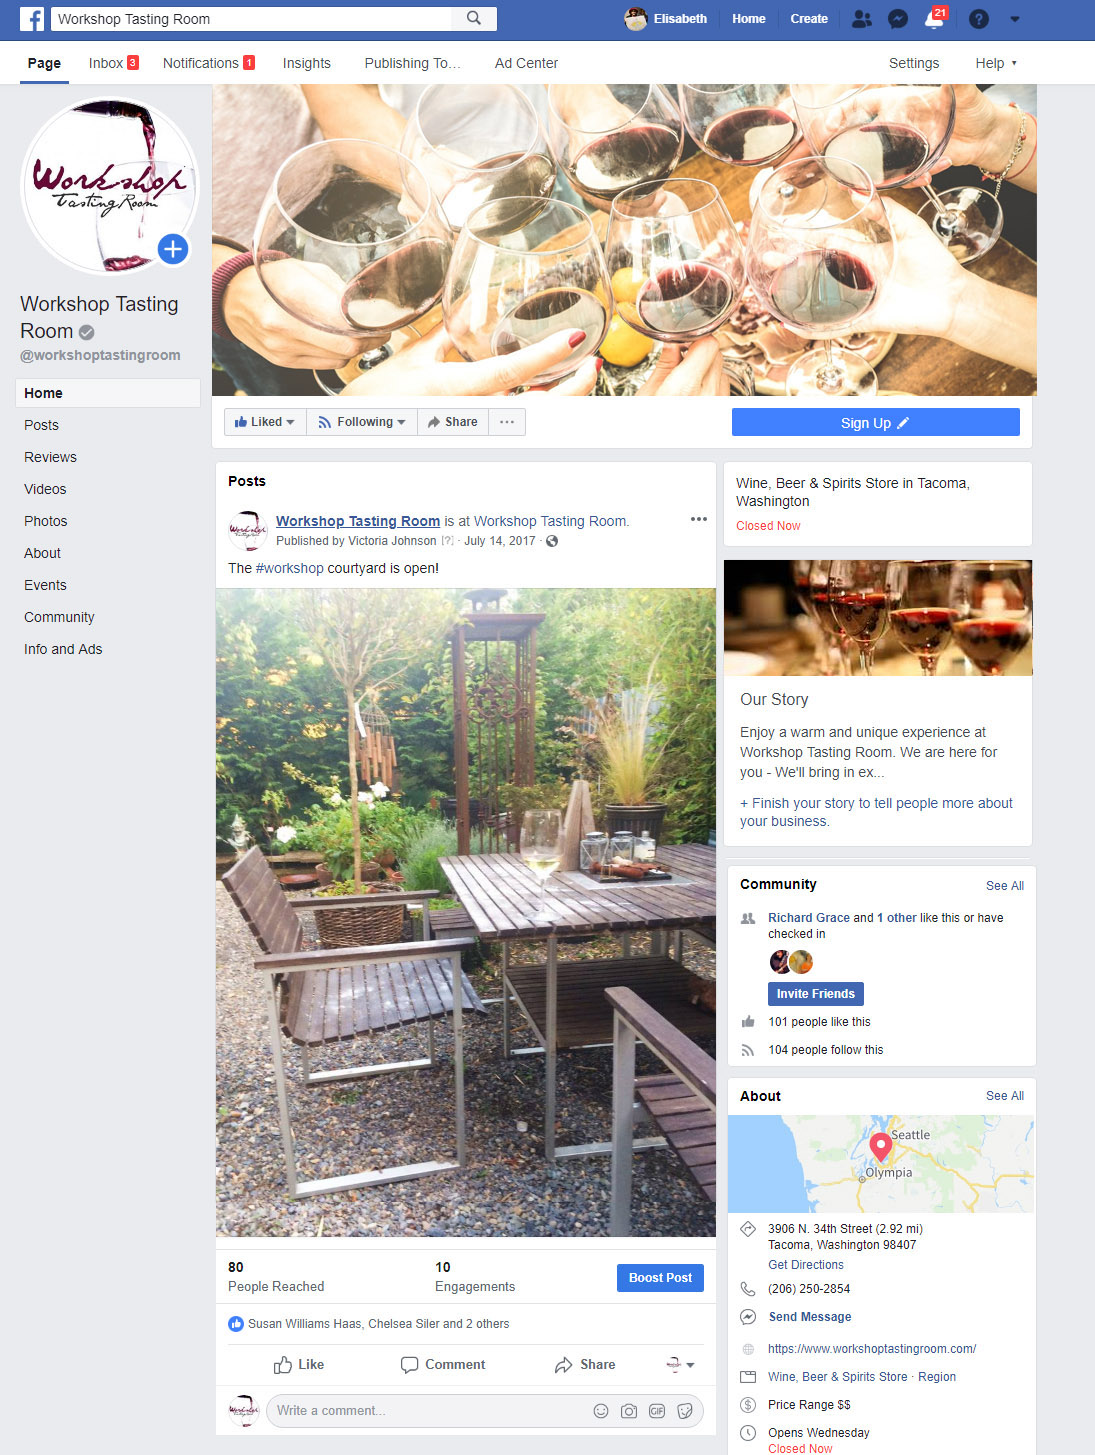Open the notifications bell with 21 badge

coord(935,19)
